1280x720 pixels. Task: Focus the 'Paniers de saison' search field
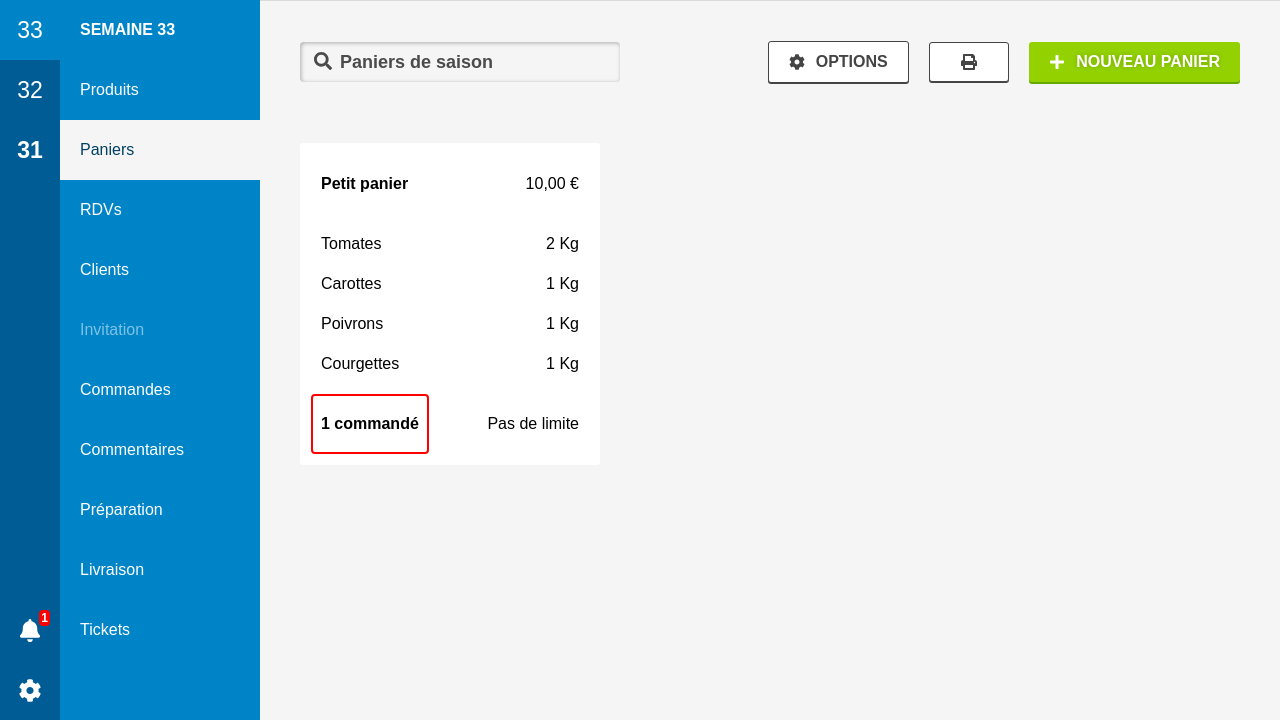pos(470,62)
